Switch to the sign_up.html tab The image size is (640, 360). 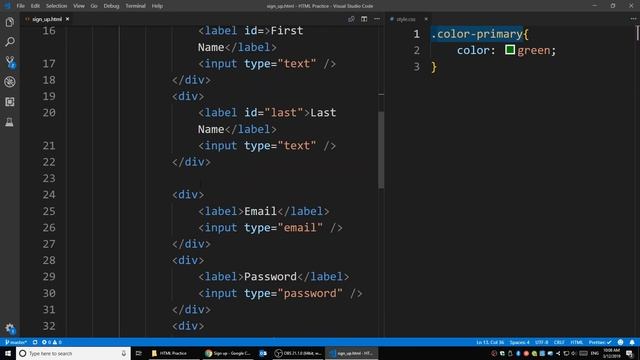click(47, 19)
